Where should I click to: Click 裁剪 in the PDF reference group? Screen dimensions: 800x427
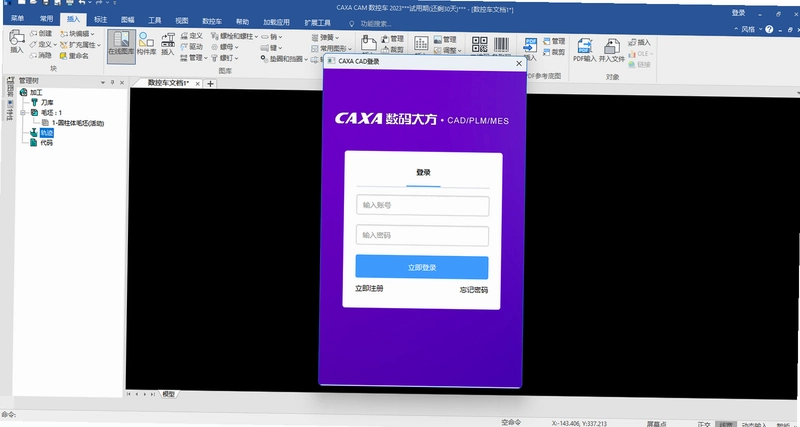pos(554,52)
